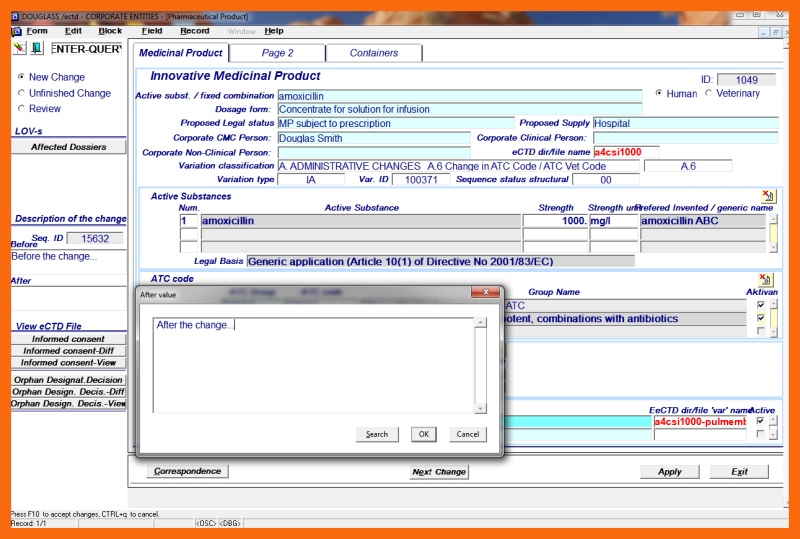Select the Review radio option
Viewport: 800px width, 539px height.
coord(21,108)
